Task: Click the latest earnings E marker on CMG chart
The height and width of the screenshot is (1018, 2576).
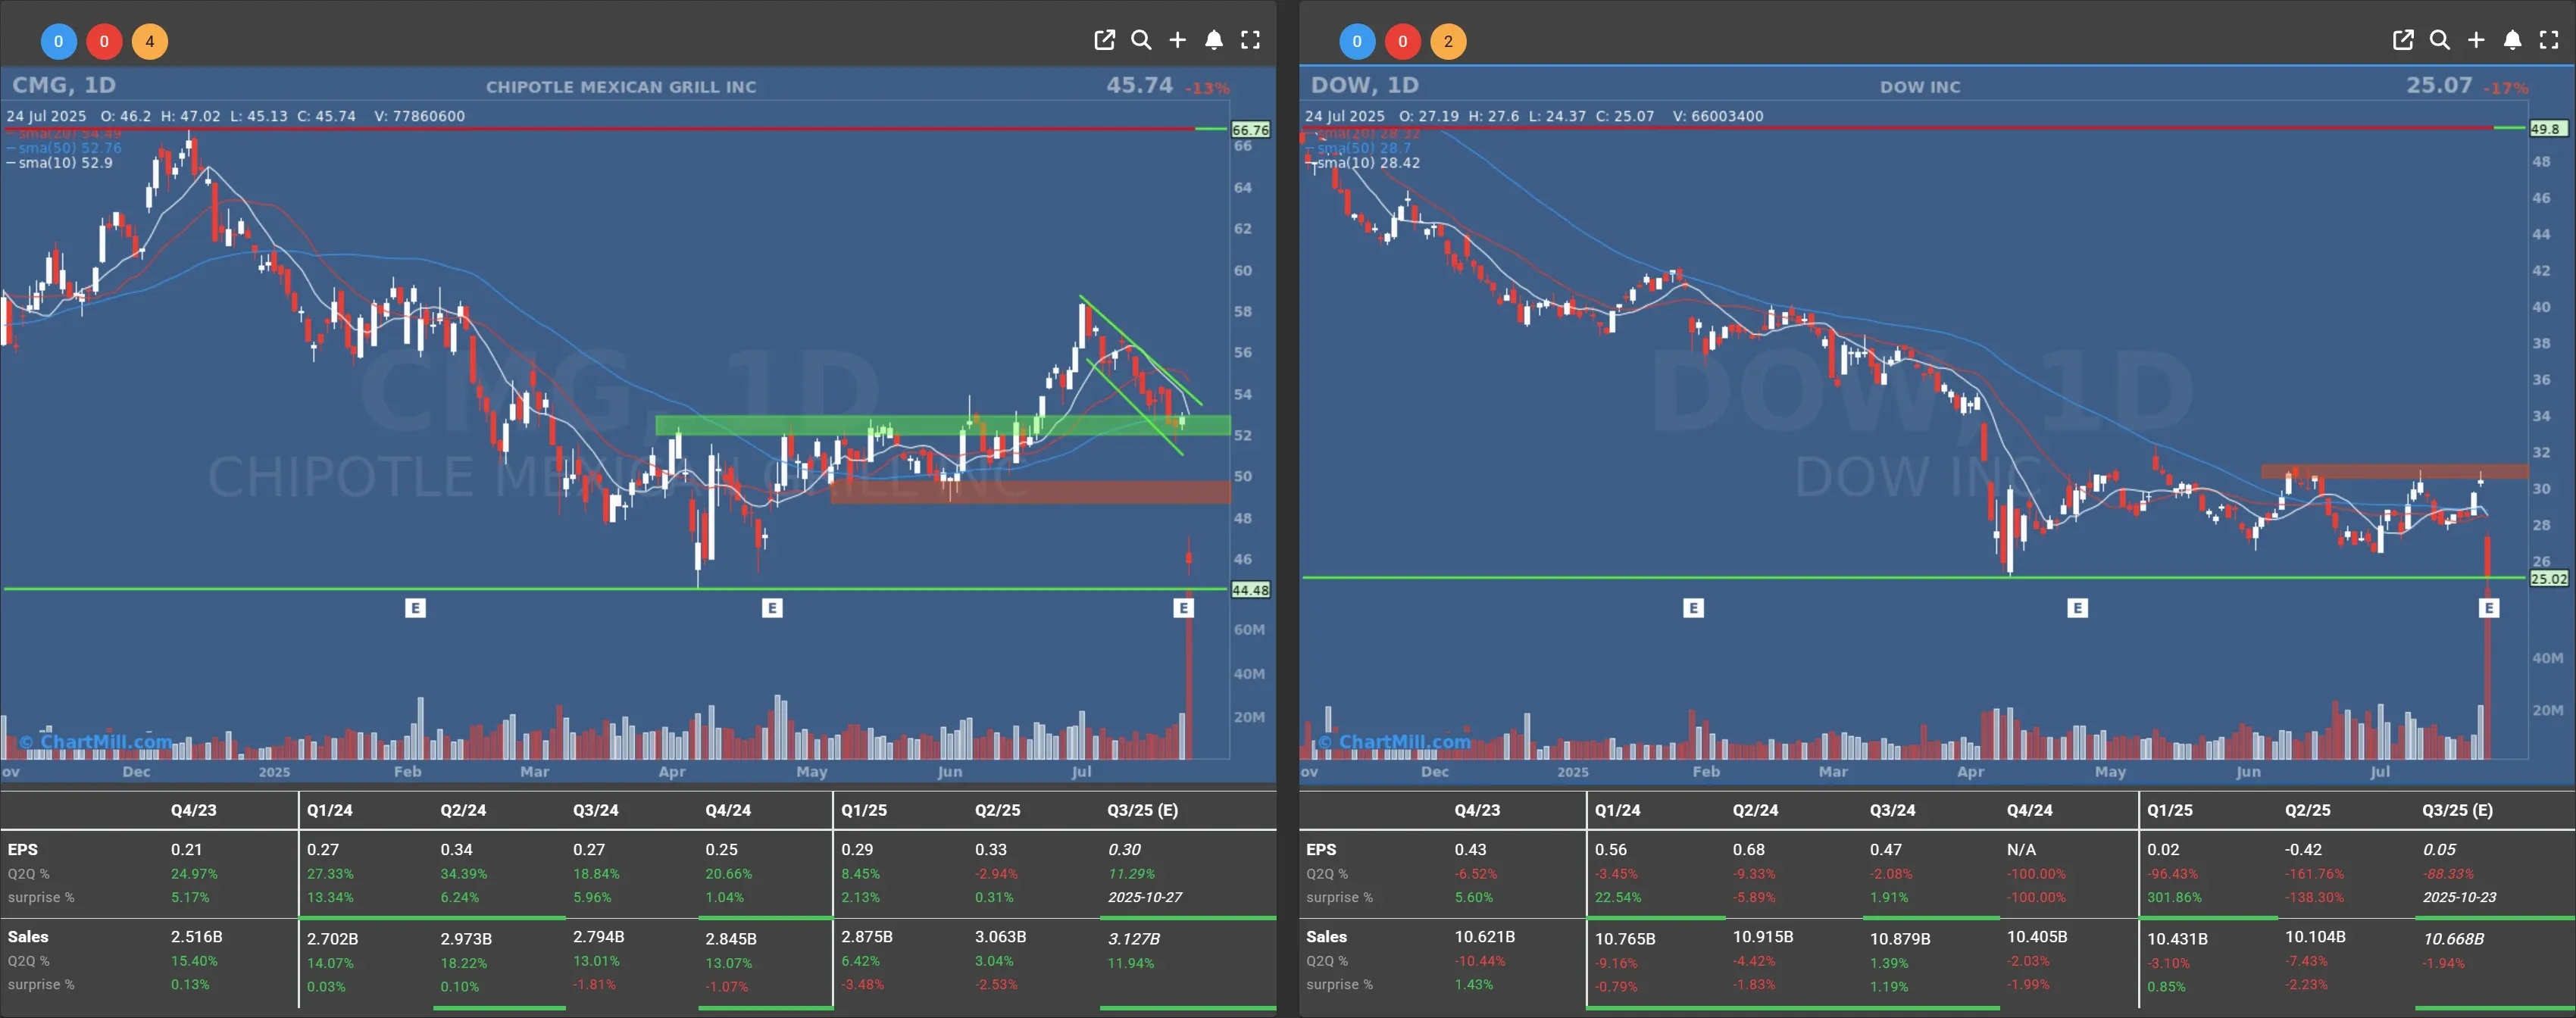Action: [x=1184, y=608]
